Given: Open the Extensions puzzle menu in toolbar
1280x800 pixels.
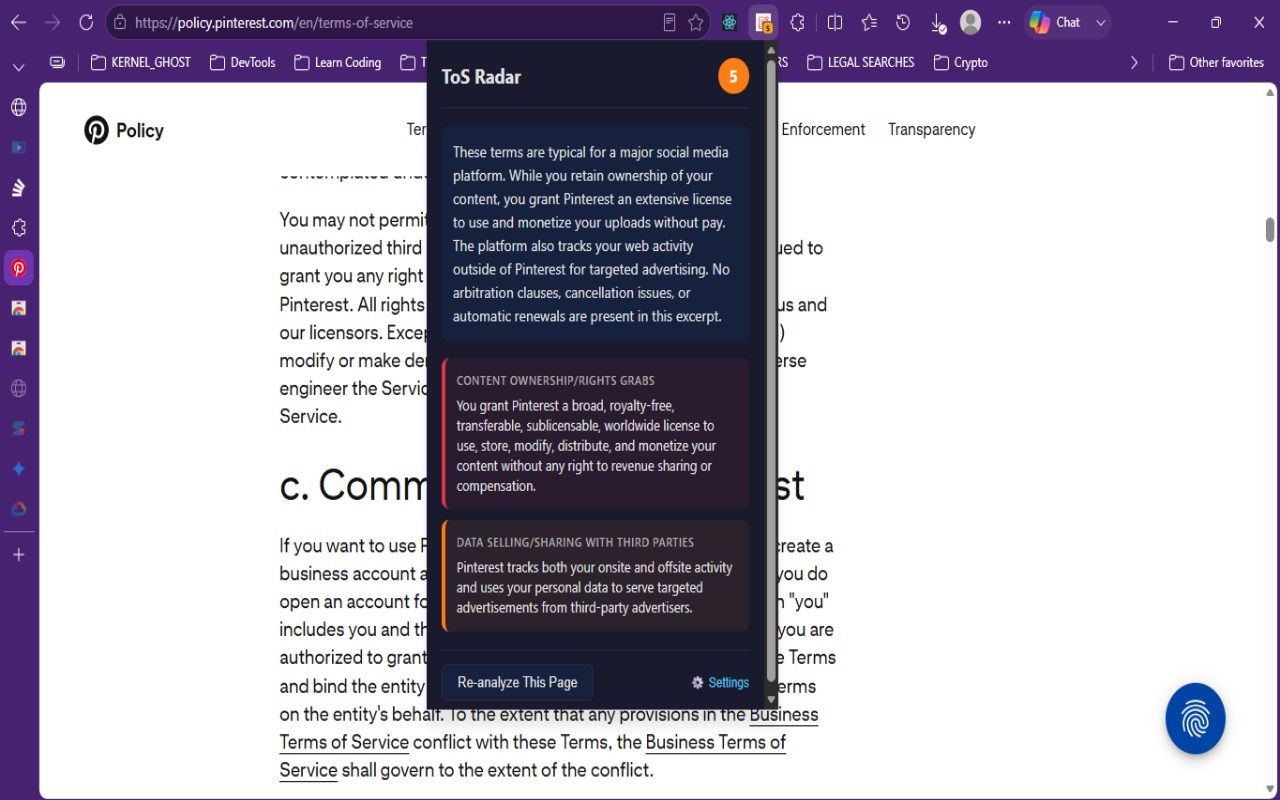Looking at the screenshot, I should coord(797,22).
